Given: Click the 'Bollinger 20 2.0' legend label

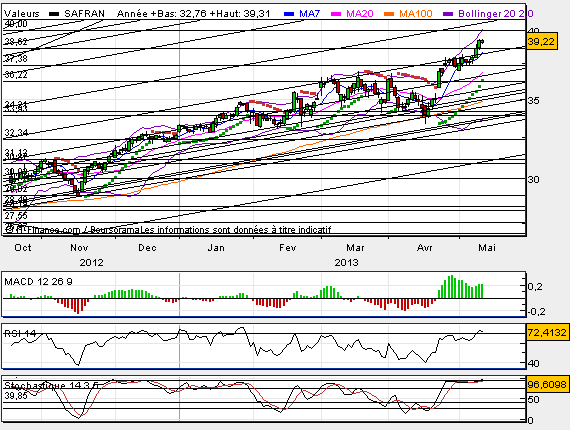Looking at the screenshot, I should tap(496, 14).
